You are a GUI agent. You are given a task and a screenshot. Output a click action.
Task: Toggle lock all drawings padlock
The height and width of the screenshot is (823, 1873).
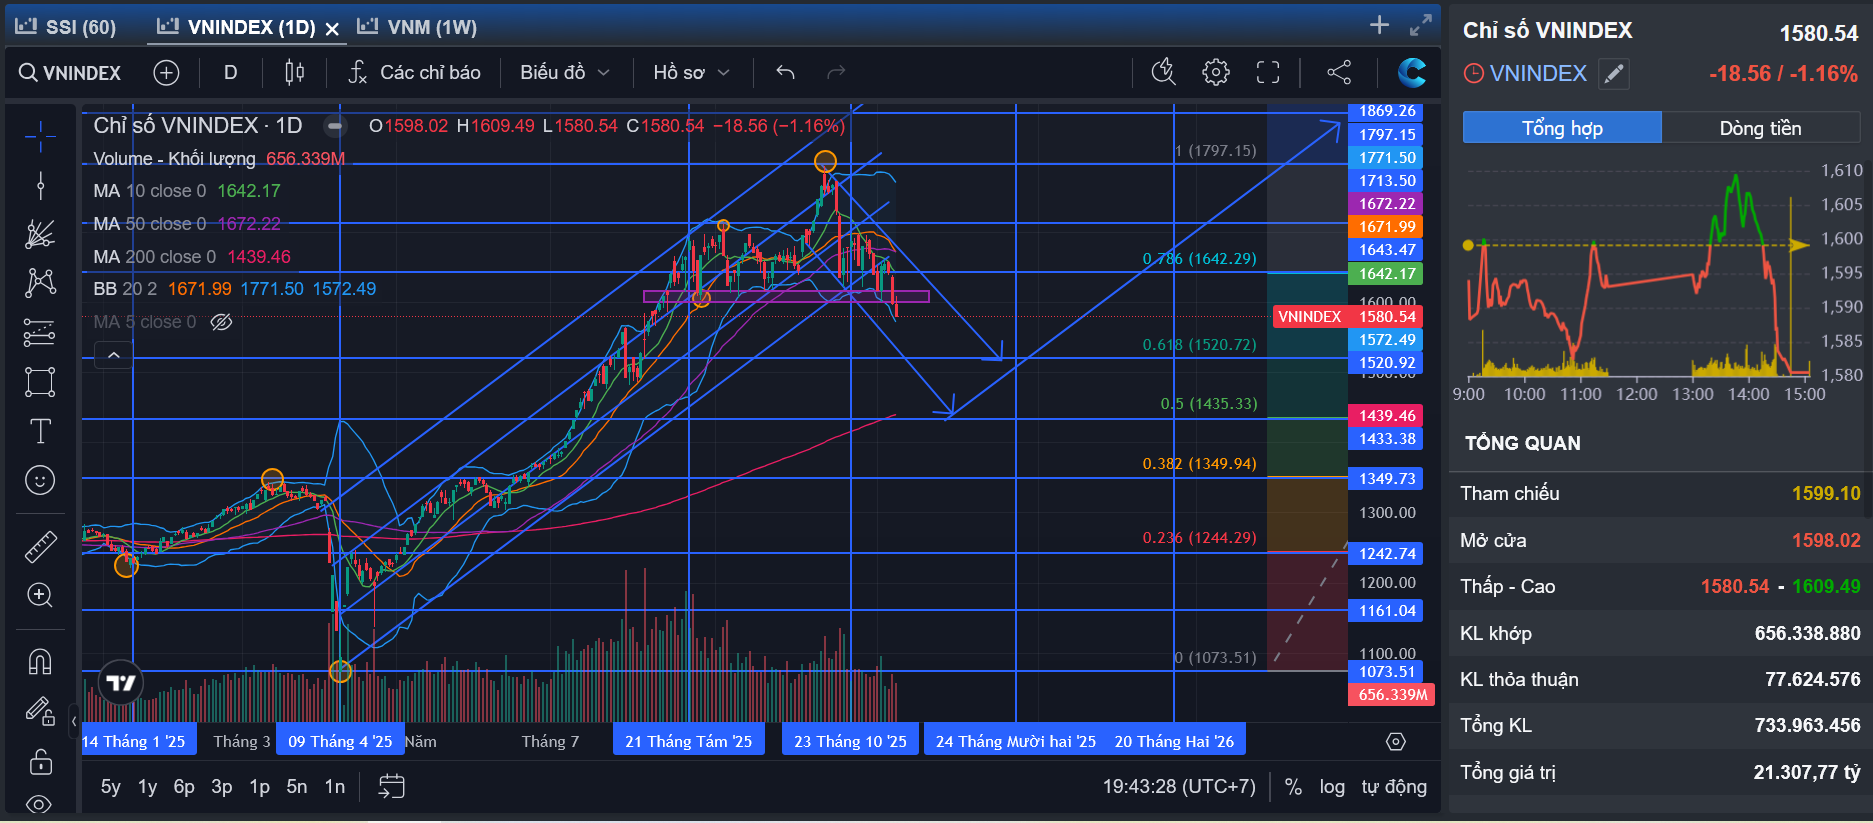pyautogui.click(x=40, y=761)
